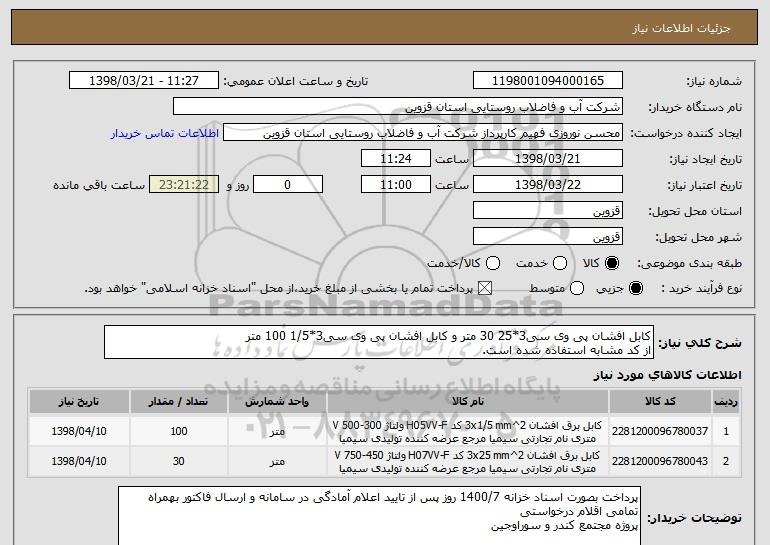Image resolution: width=770 pixels, height=545 pixels.
Task: Click the شماره نیاز field 1198001094000165
Action: [x=548, y=81]
